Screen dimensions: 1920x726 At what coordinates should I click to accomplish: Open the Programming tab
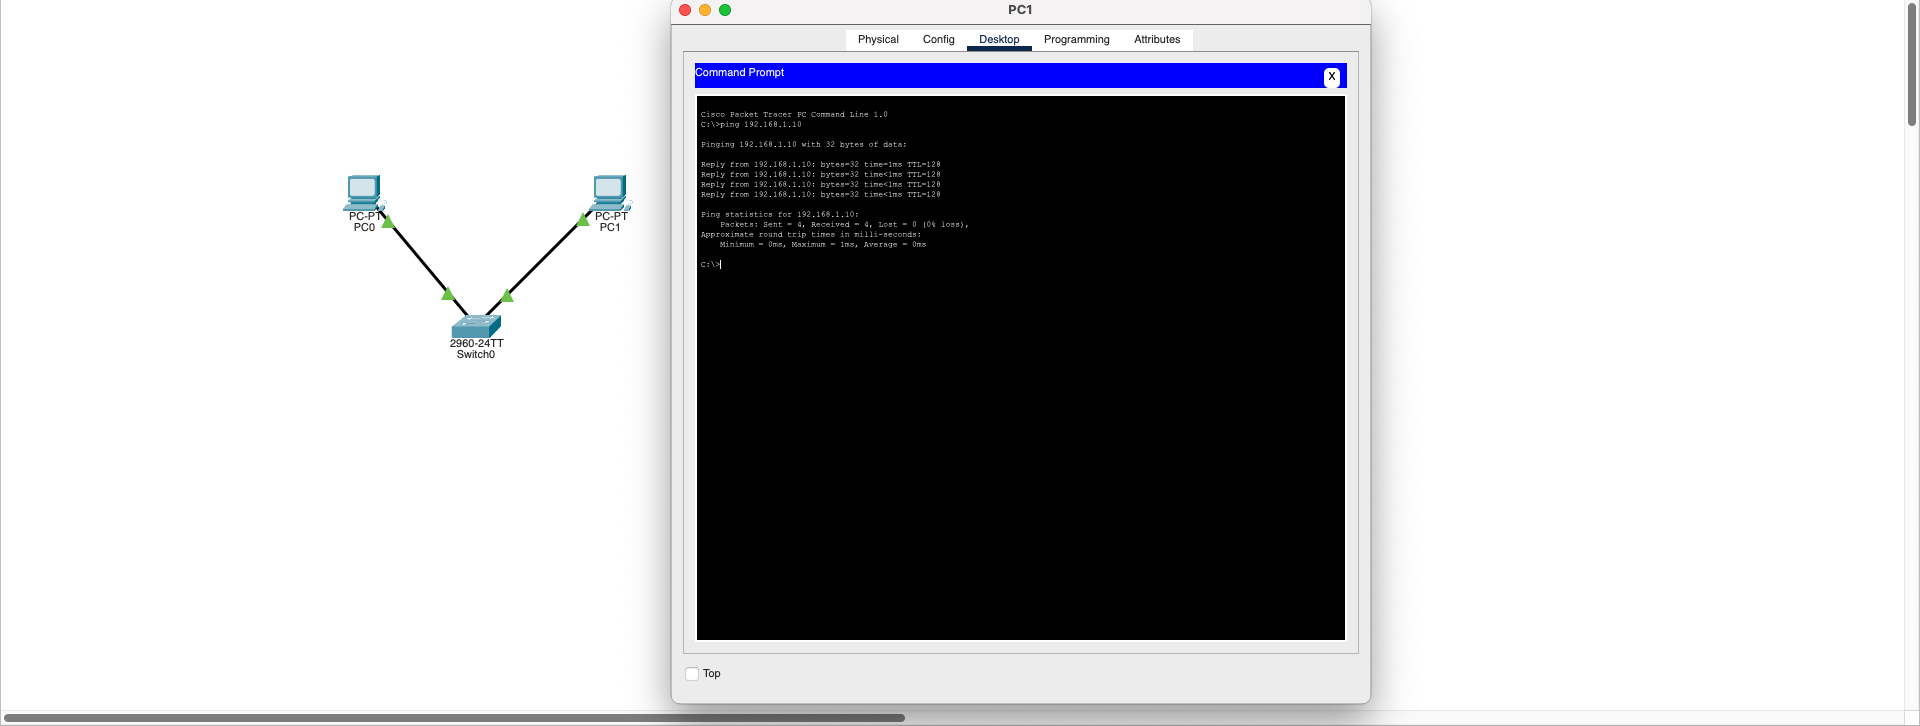click(x=1077, y=40)
